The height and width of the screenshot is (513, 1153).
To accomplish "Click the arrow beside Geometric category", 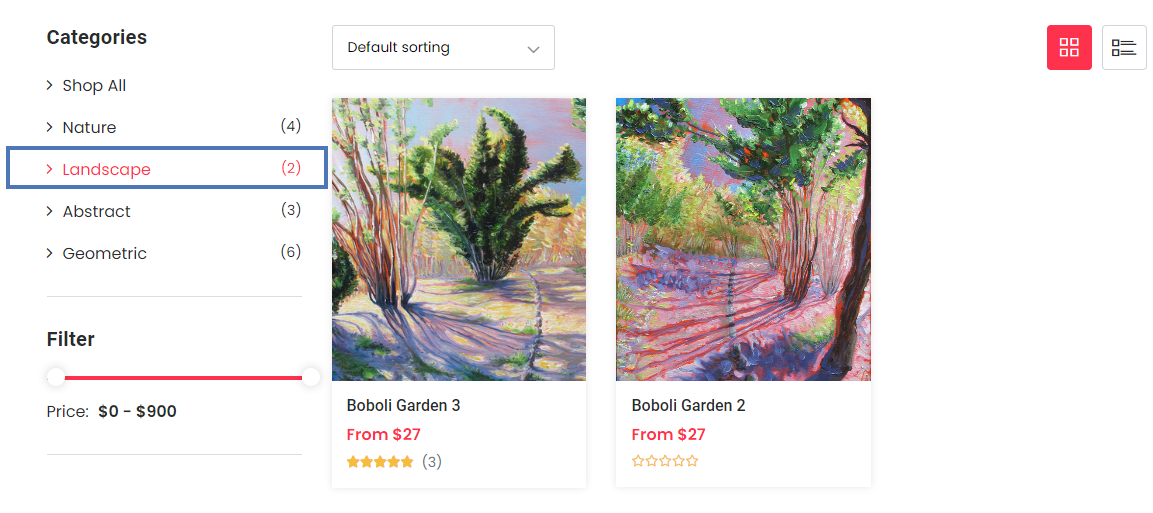I will coord(50,254).
